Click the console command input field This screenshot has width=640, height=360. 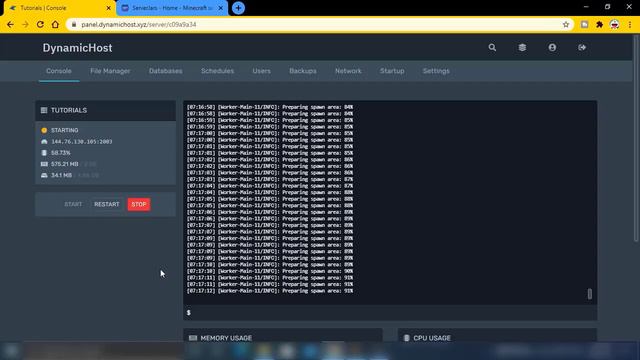[x=390, y=312]
